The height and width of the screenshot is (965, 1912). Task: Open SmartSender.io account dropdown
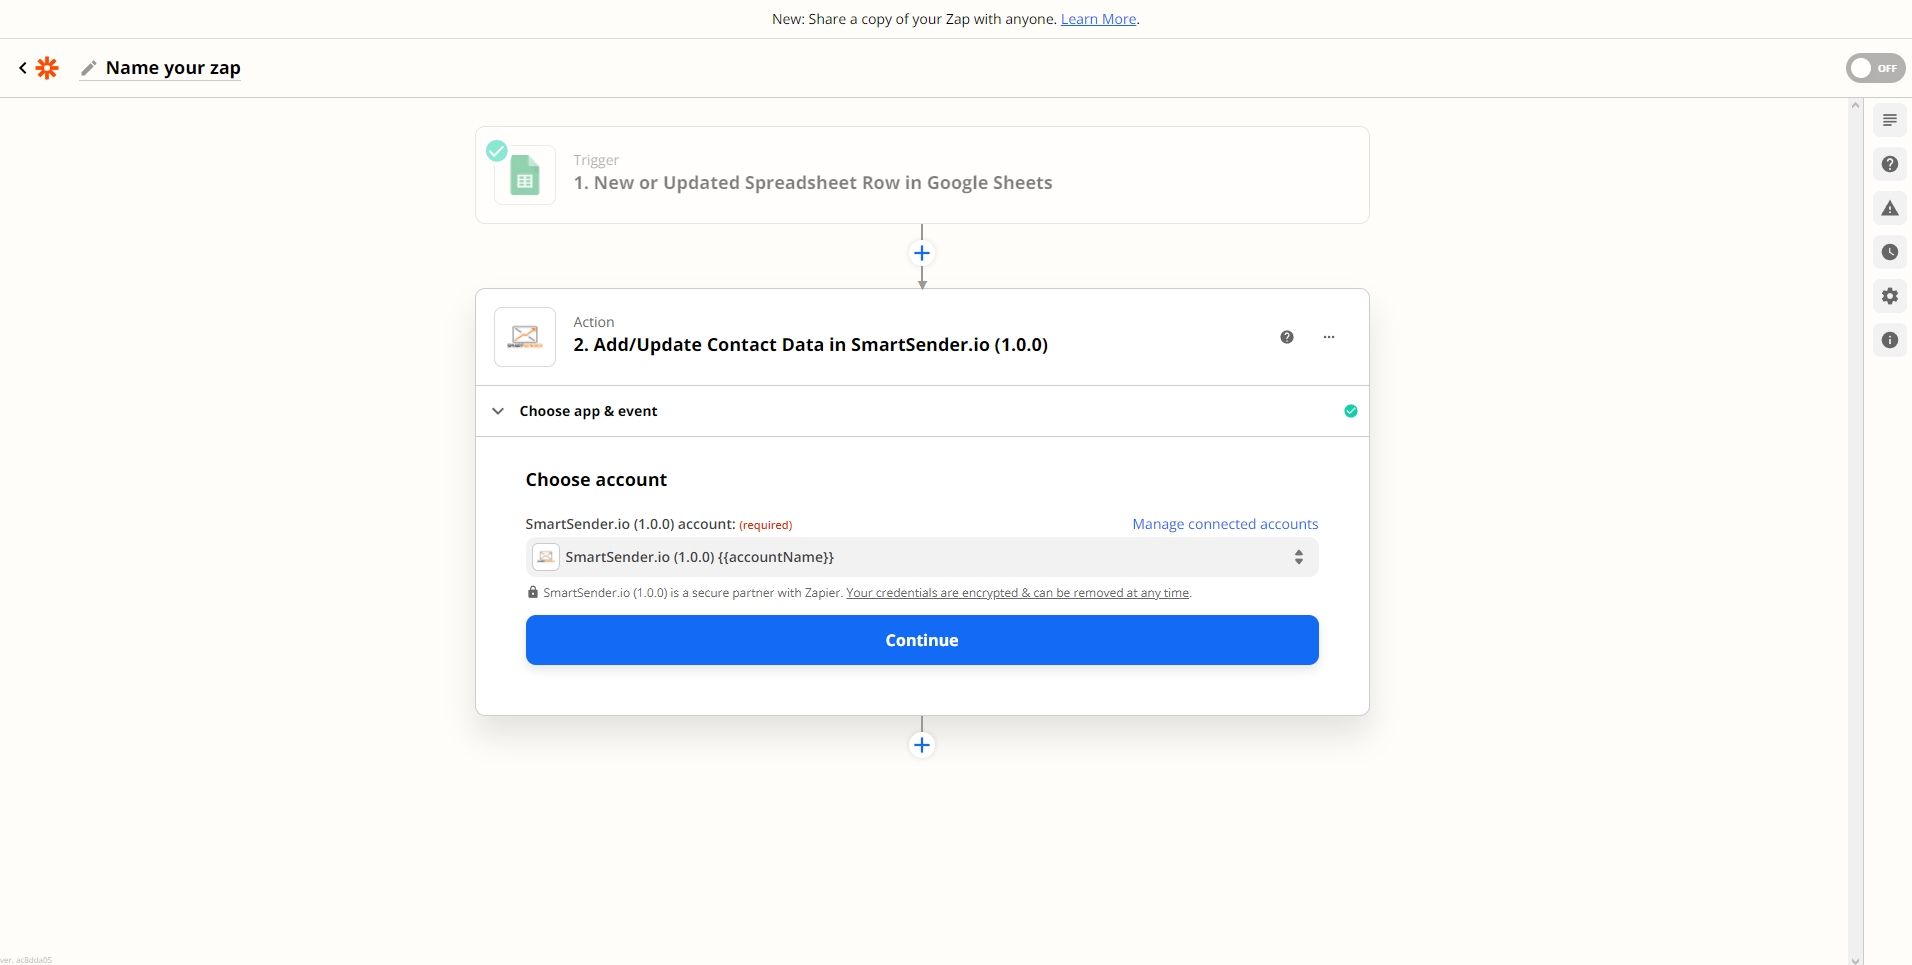[921, 557]
